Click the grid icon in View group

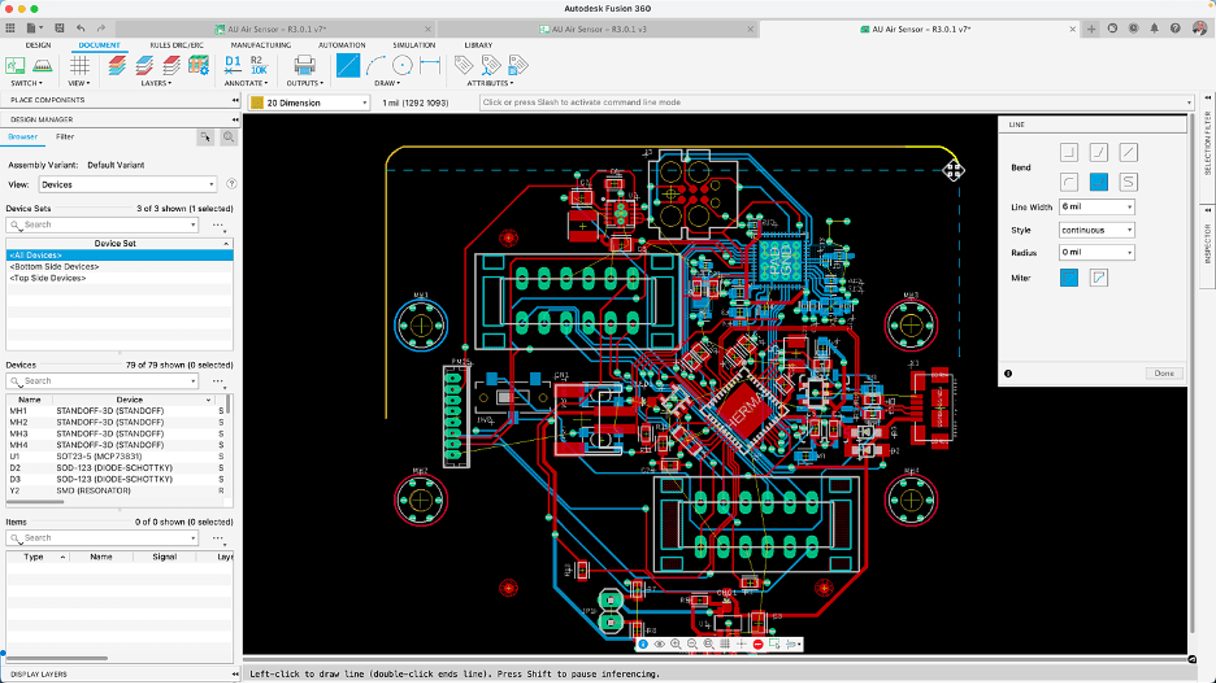(x=79, y=66)
